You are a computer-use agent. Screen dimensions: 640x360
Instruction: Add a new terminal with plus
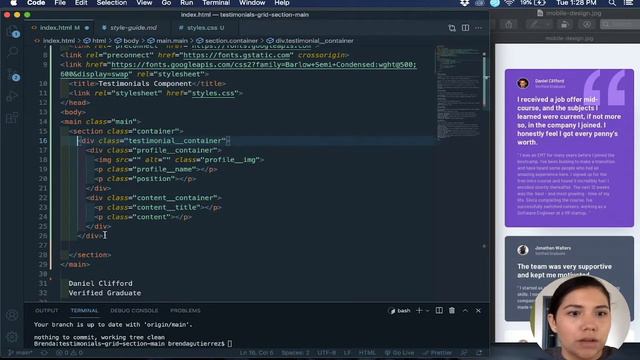coord(419,311)
